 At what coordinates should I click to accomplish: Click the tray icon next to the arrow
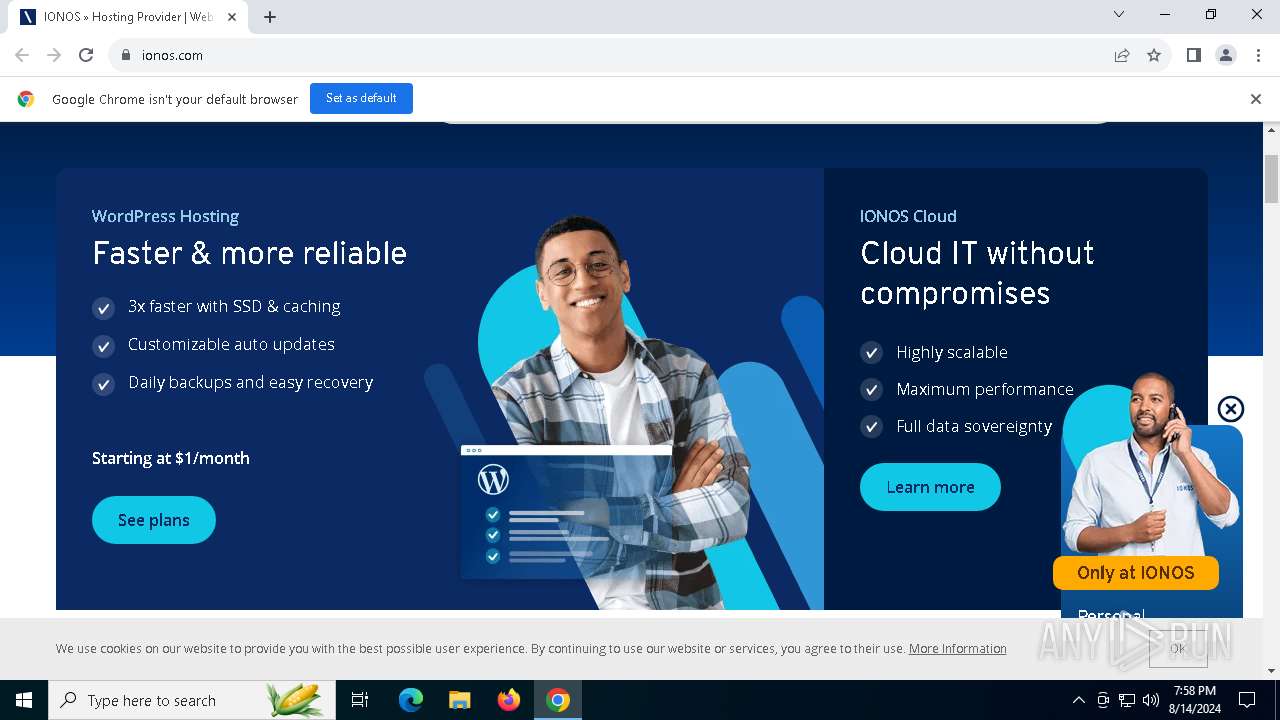pos(1103,700)
